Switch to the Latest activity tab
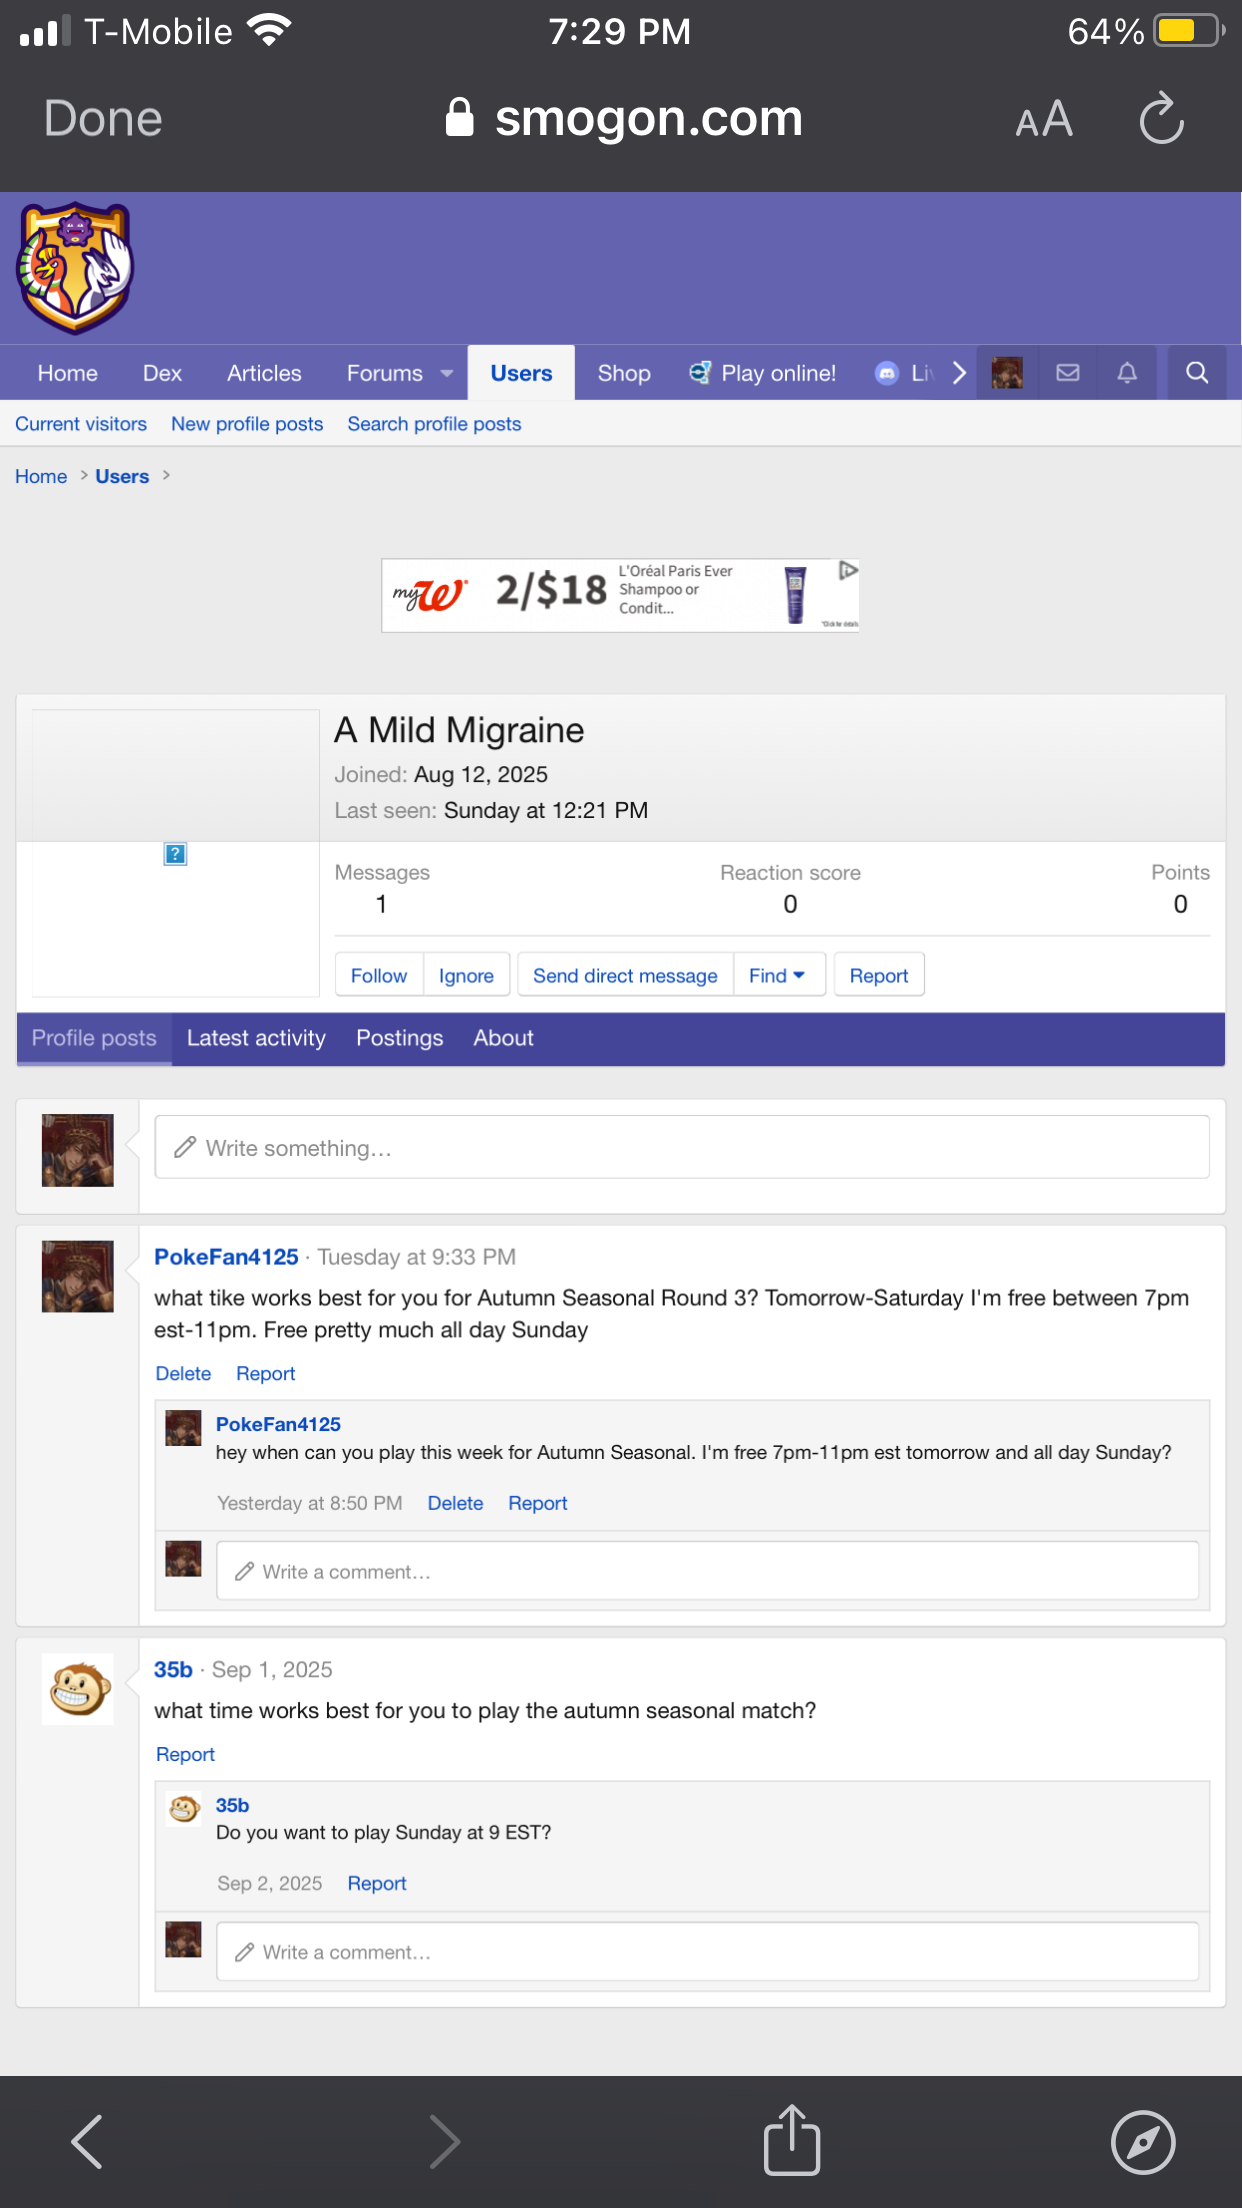The height and width of the screenshot is (2208, 1242). 256,1038
